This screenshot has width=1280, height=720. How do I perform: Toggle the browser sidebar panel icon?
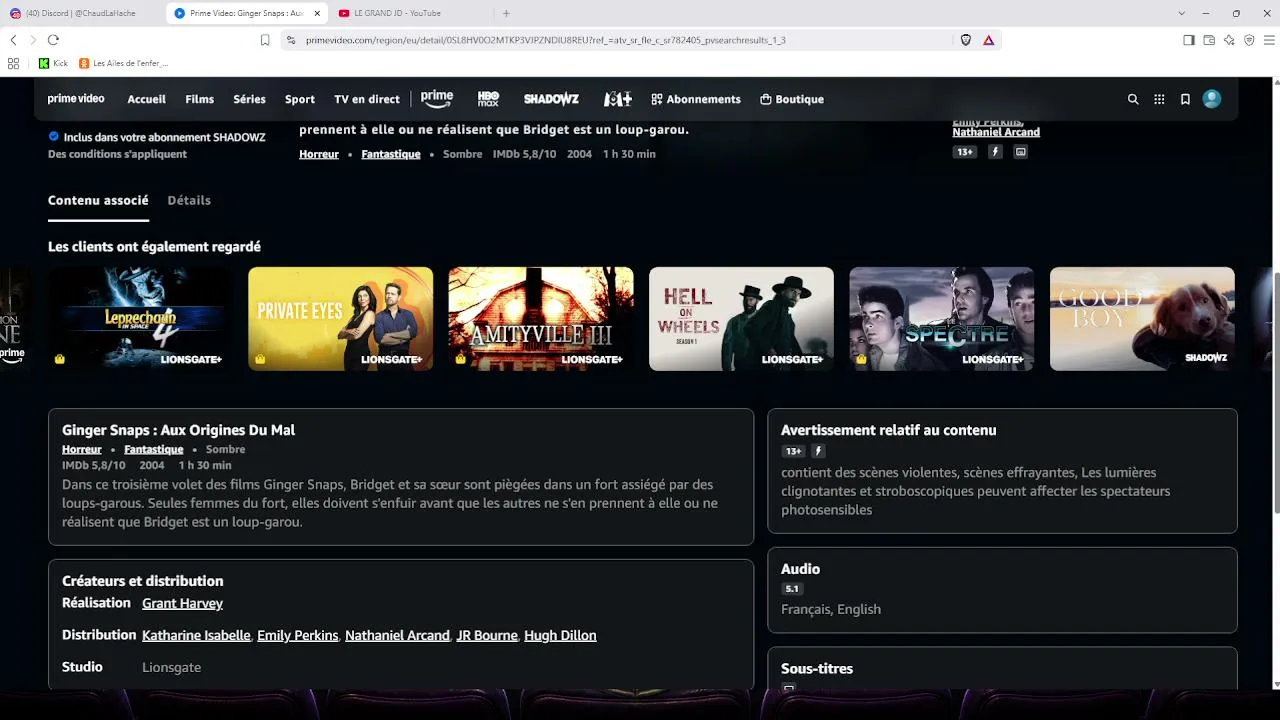tap(1189, 40)
